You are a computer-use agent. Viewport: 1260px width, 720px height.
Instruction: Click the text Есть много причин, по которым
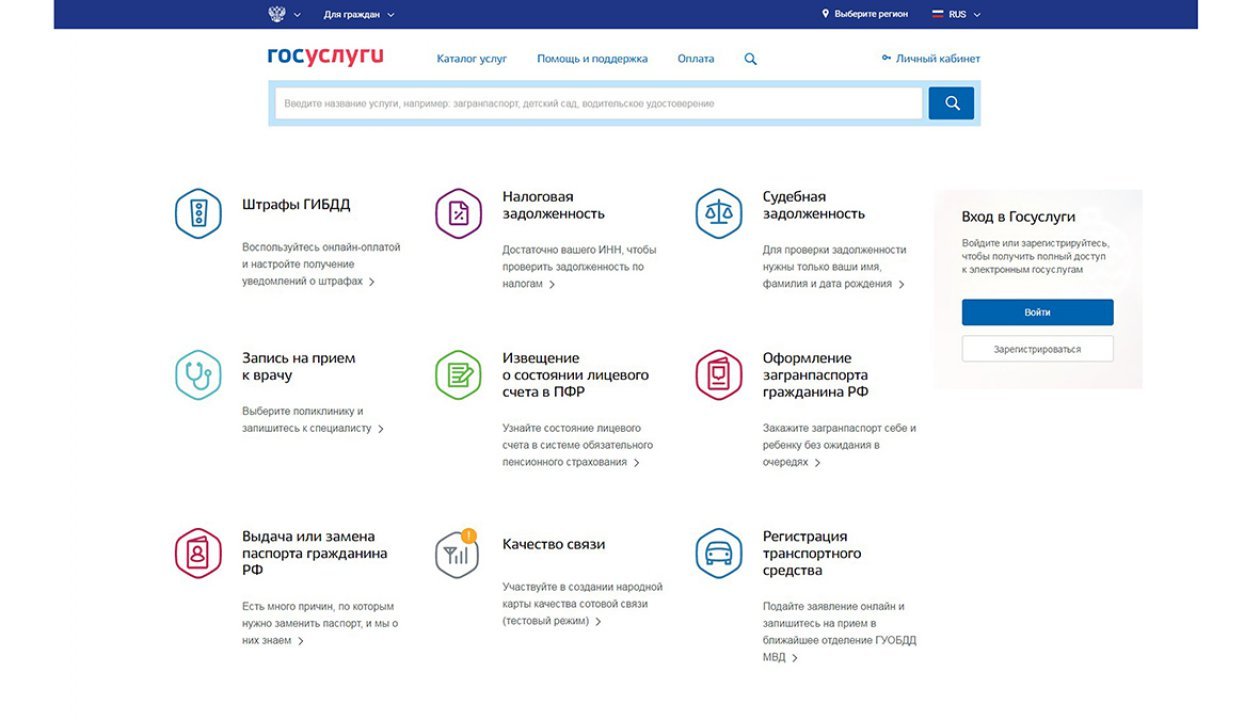pyautogui.click(x=318, y=607)
